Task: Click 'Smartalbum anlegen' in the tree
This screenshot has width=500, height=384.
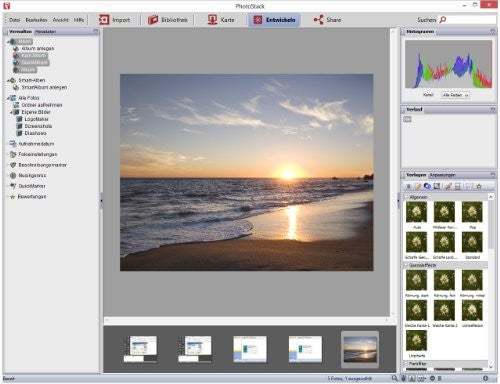Action: pos(44,87)
